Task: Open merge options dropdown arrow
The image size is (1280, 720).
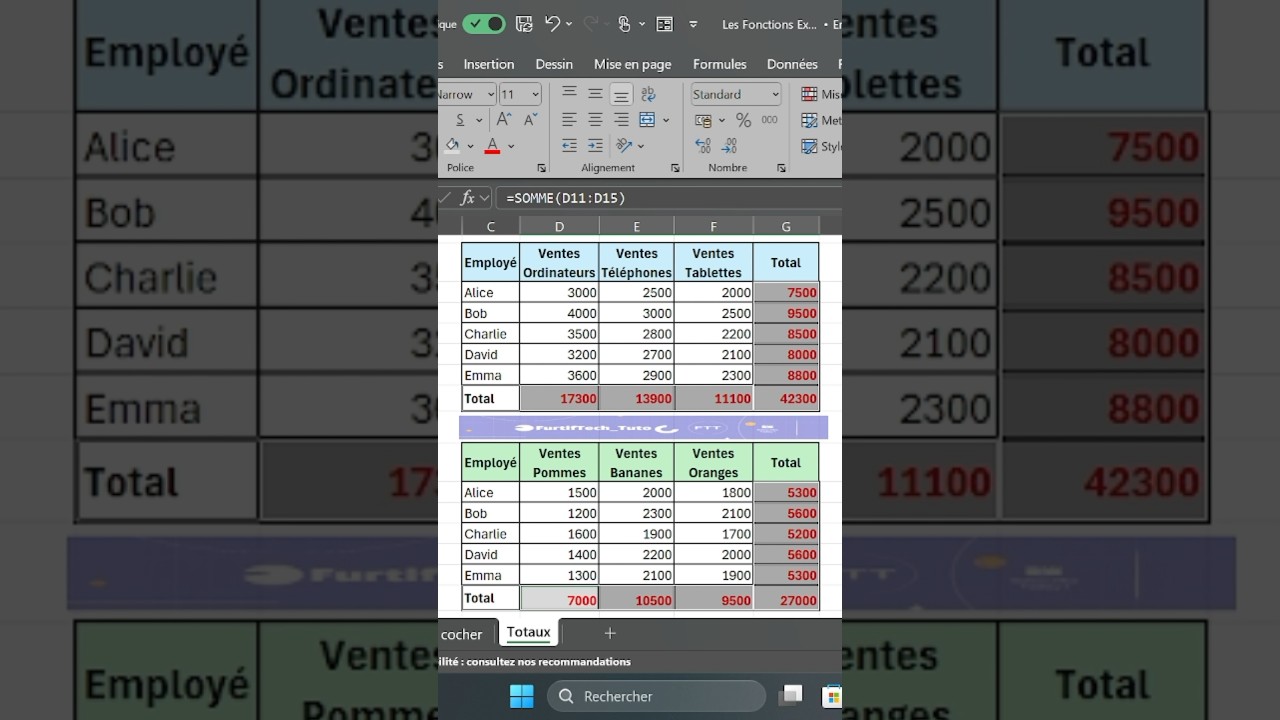Action: (666, 120)
